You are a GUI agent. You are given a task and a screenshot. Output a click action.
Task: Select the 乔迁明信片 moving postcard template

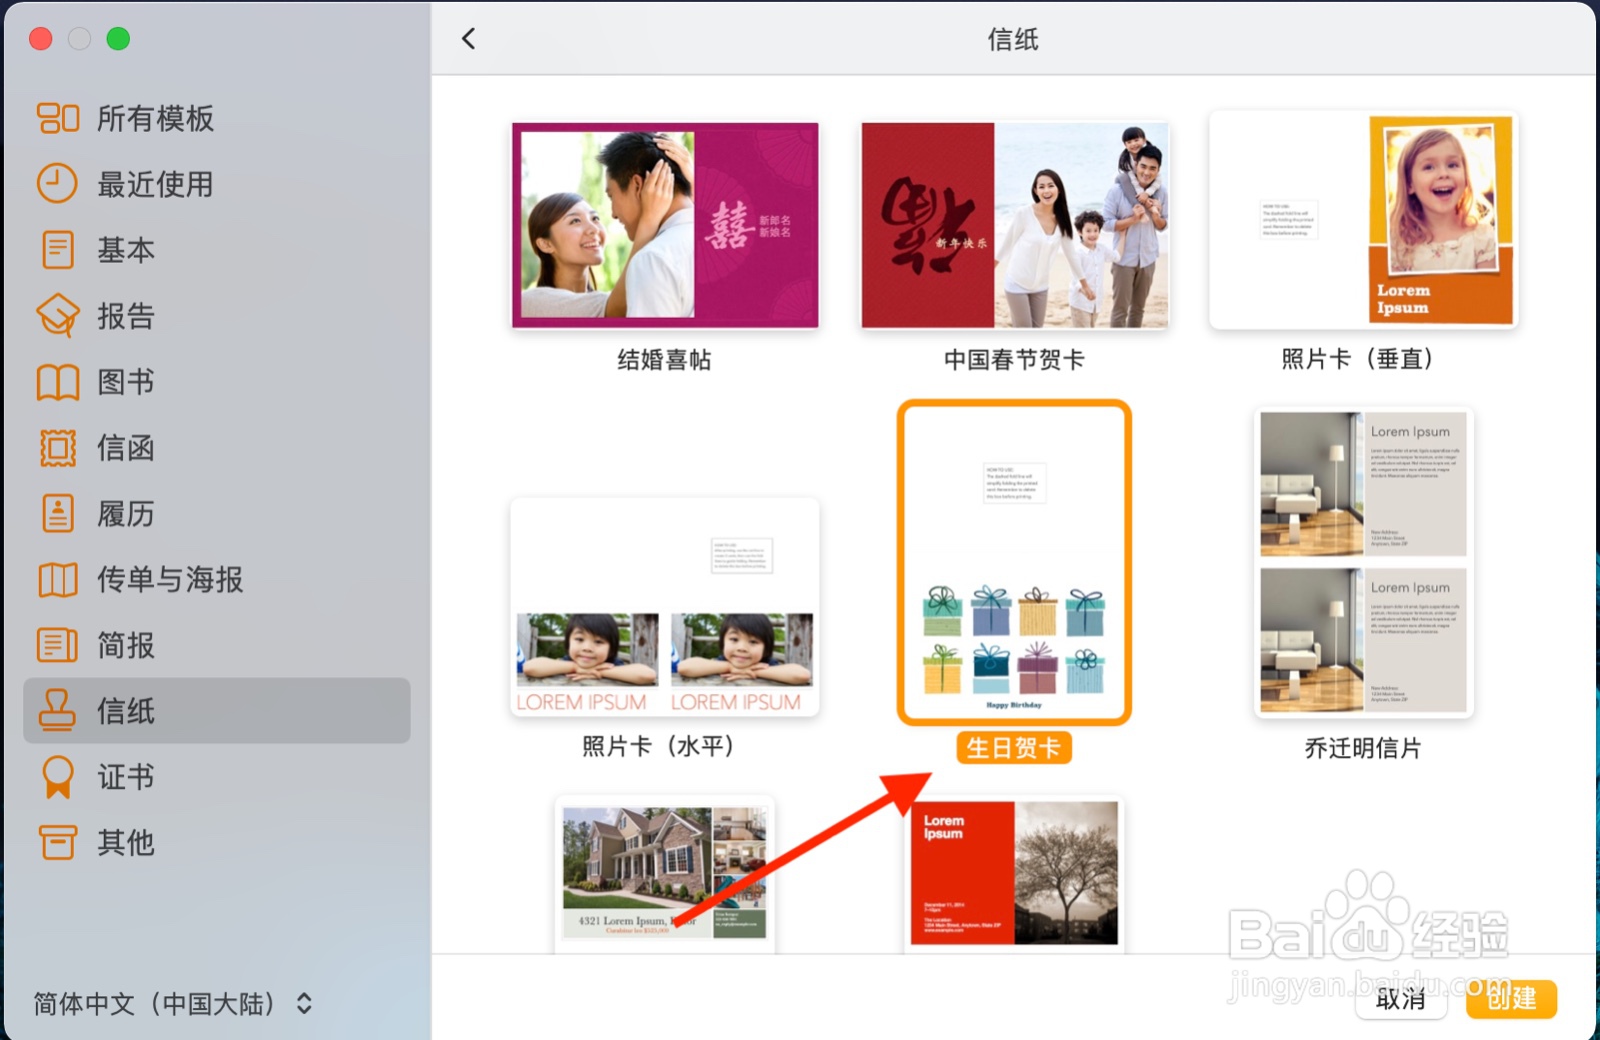(x=1362, y=563)
